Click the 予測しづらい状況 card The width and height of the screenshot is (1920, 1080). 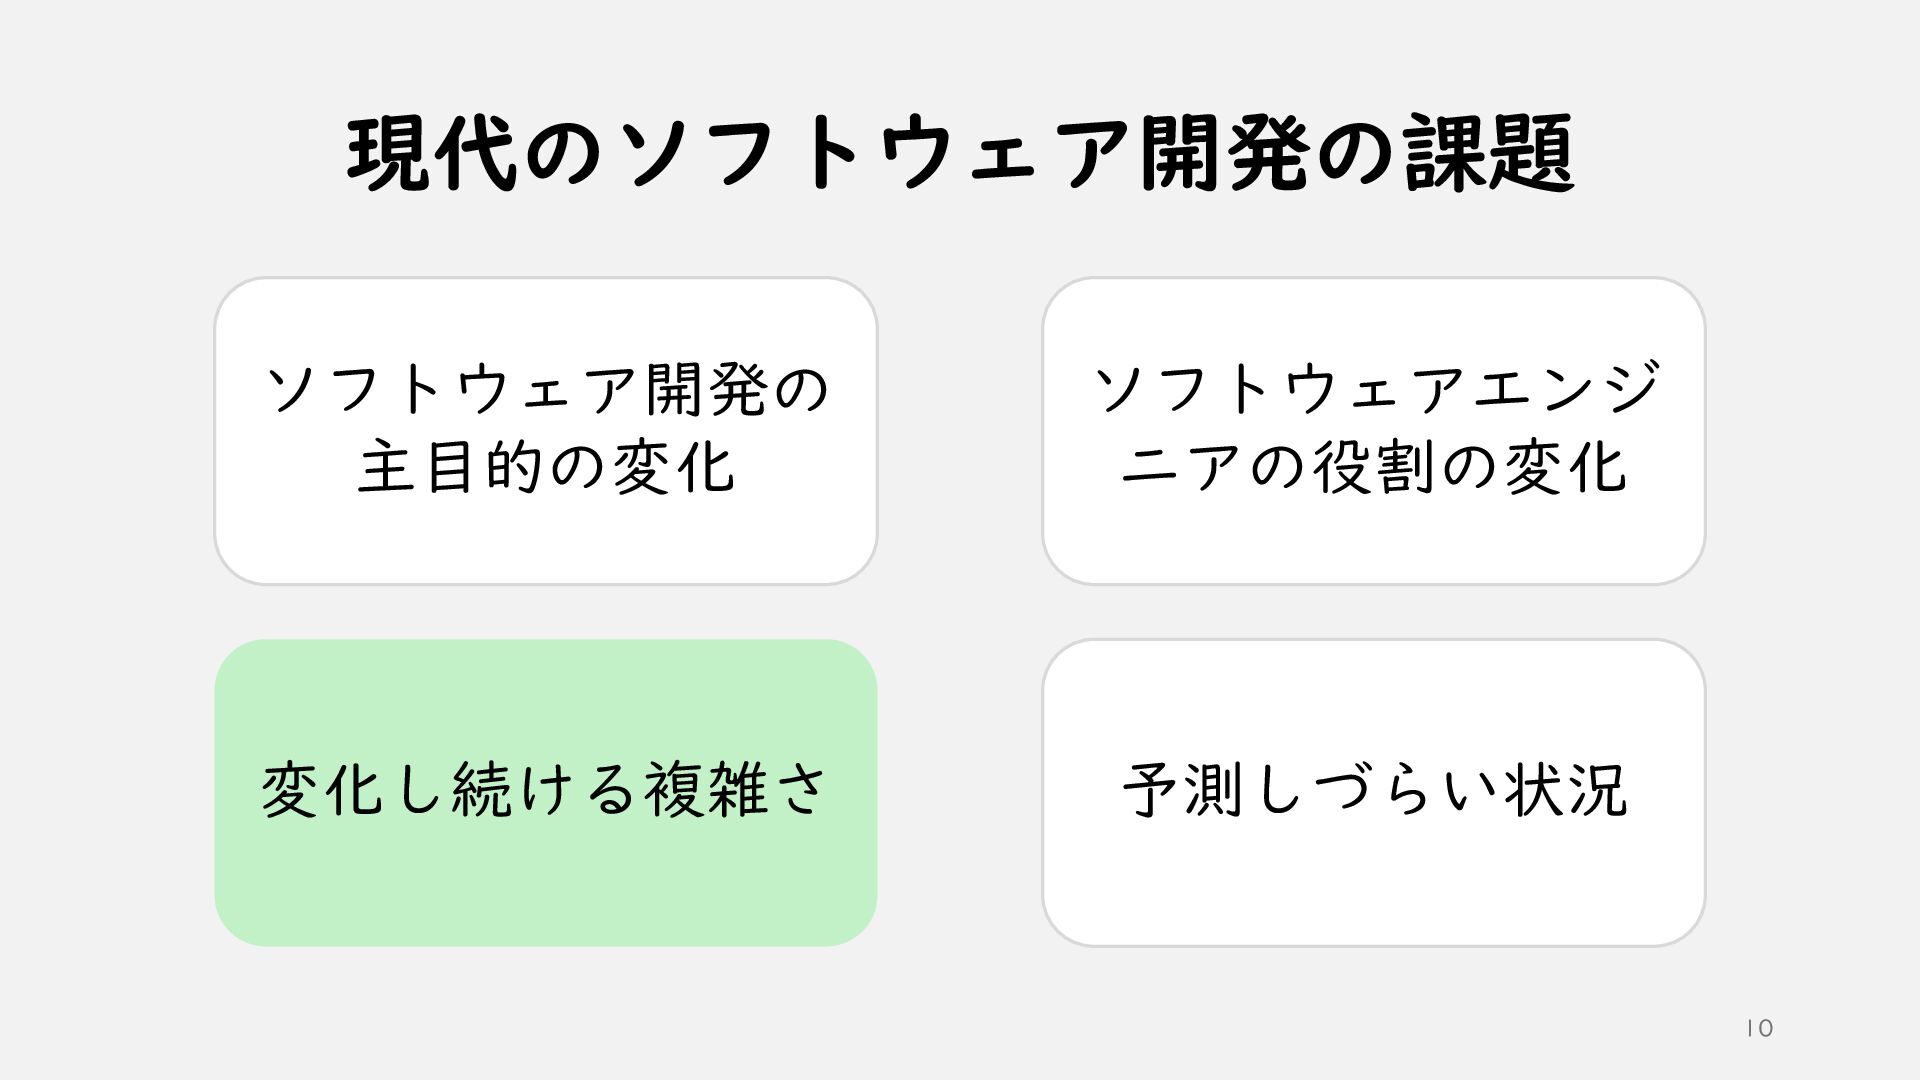[1373, 880]
